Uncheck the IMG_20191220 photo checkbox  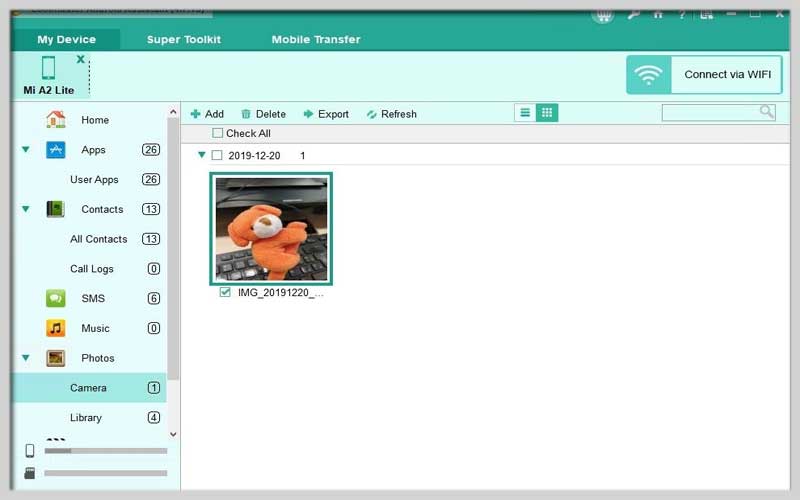click(225, 292)
